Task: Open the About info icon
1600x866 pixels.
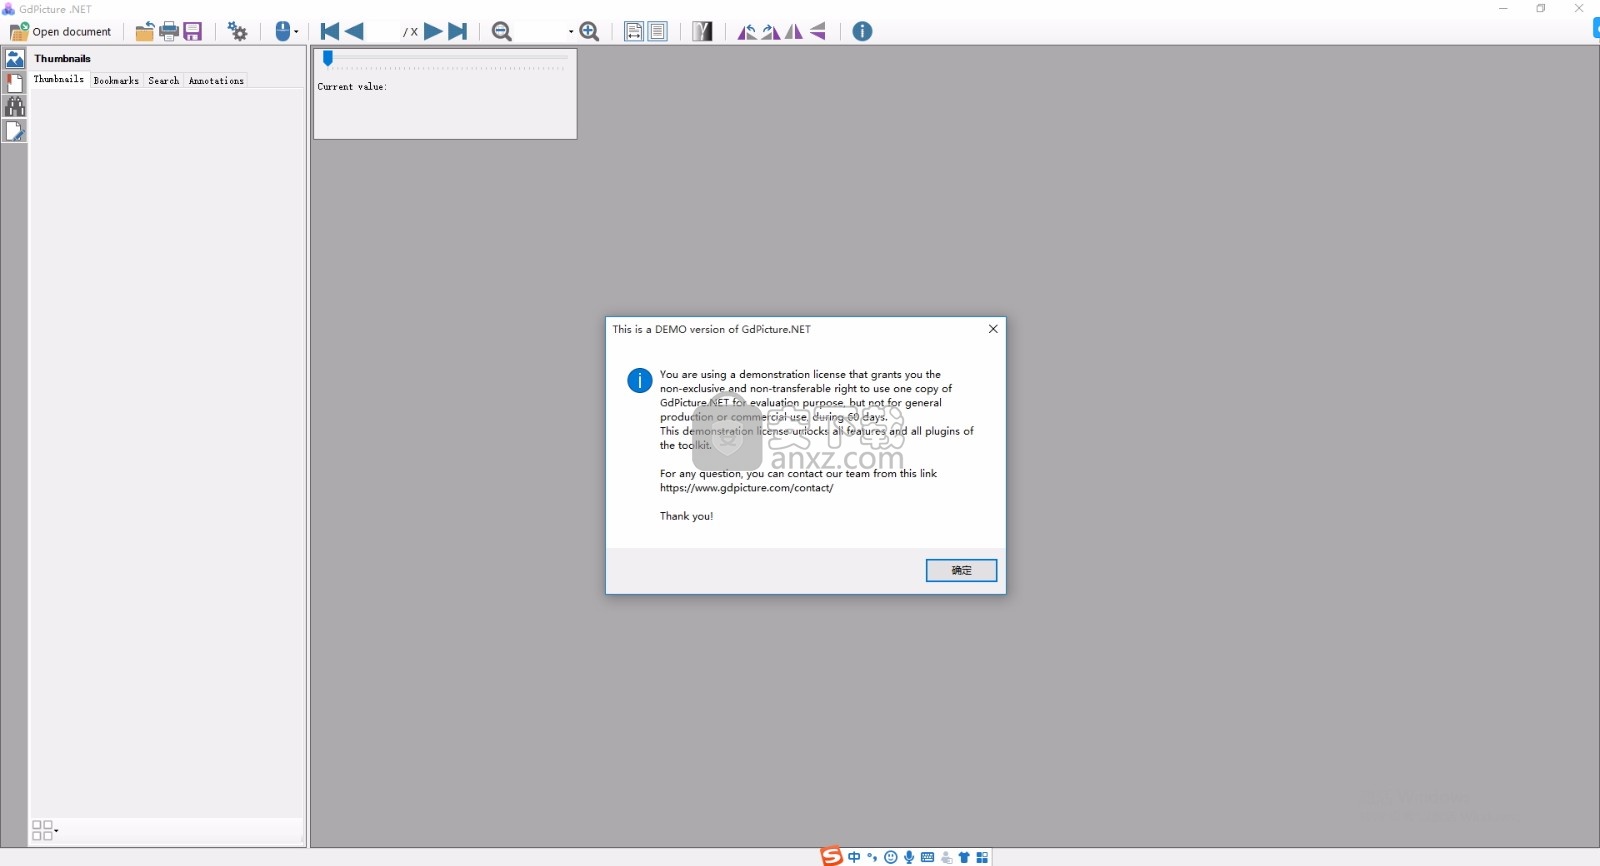Action: [x=862, y=32]
